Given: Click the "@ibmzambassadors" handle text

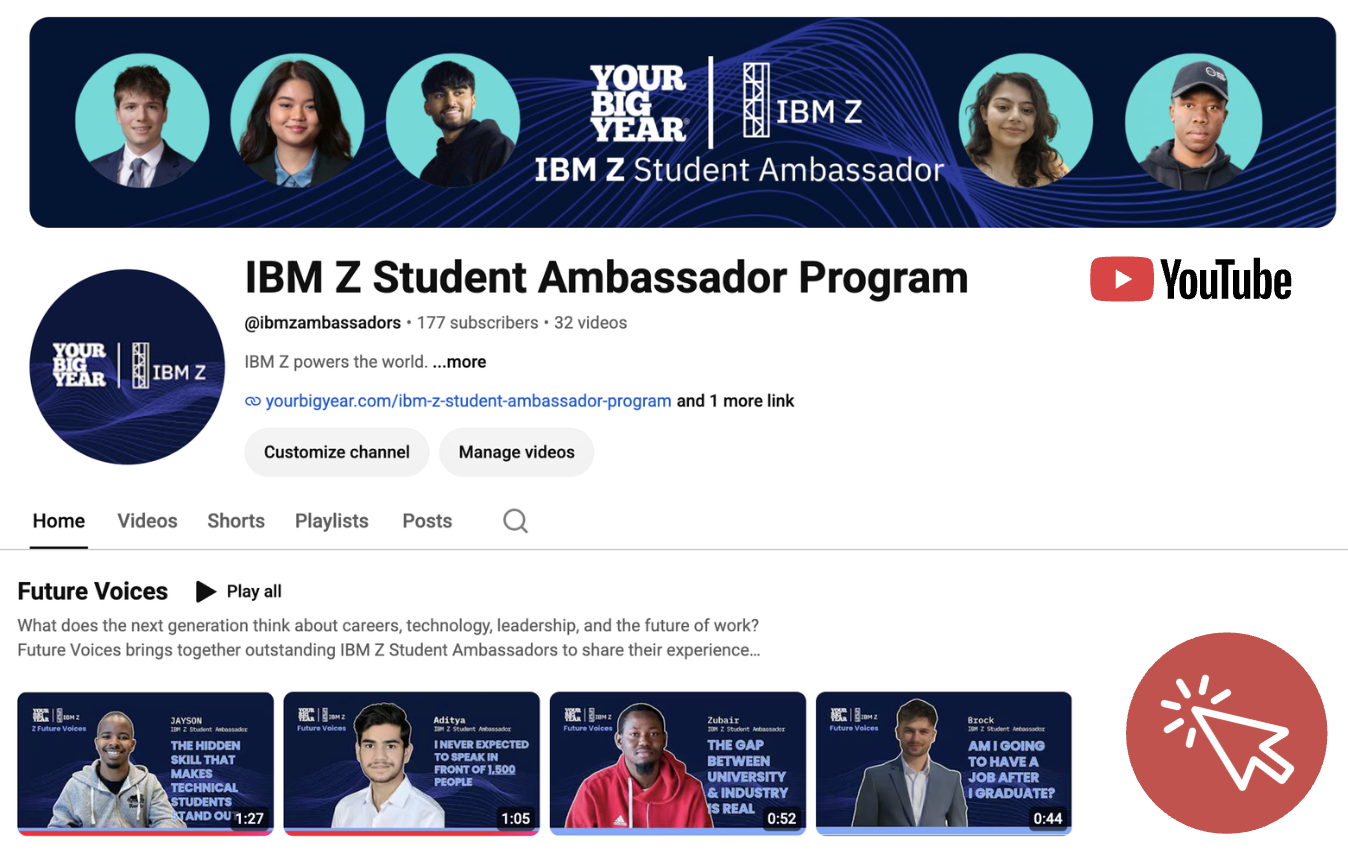Looking at the screenshot, I should [323, 323].
